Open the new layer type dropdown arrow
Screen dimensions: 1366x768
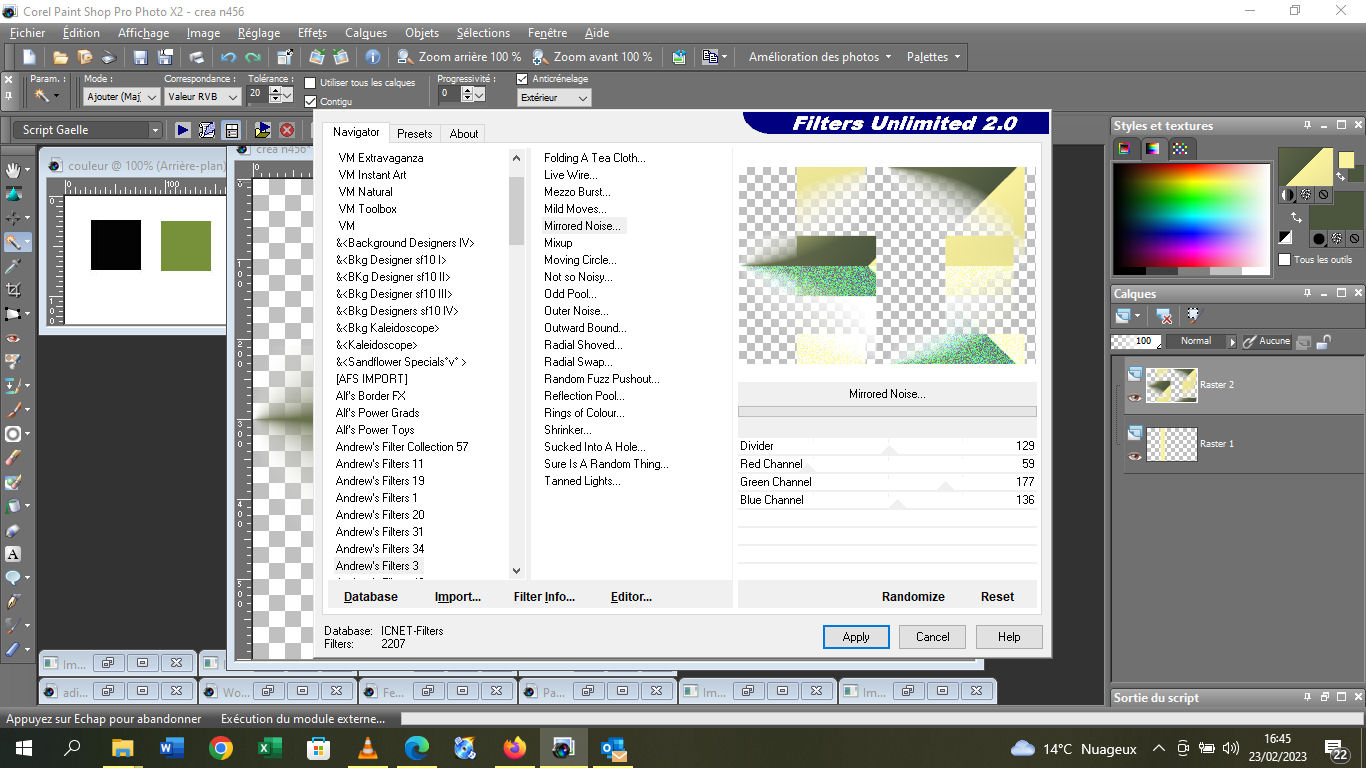click(1139, 316)
